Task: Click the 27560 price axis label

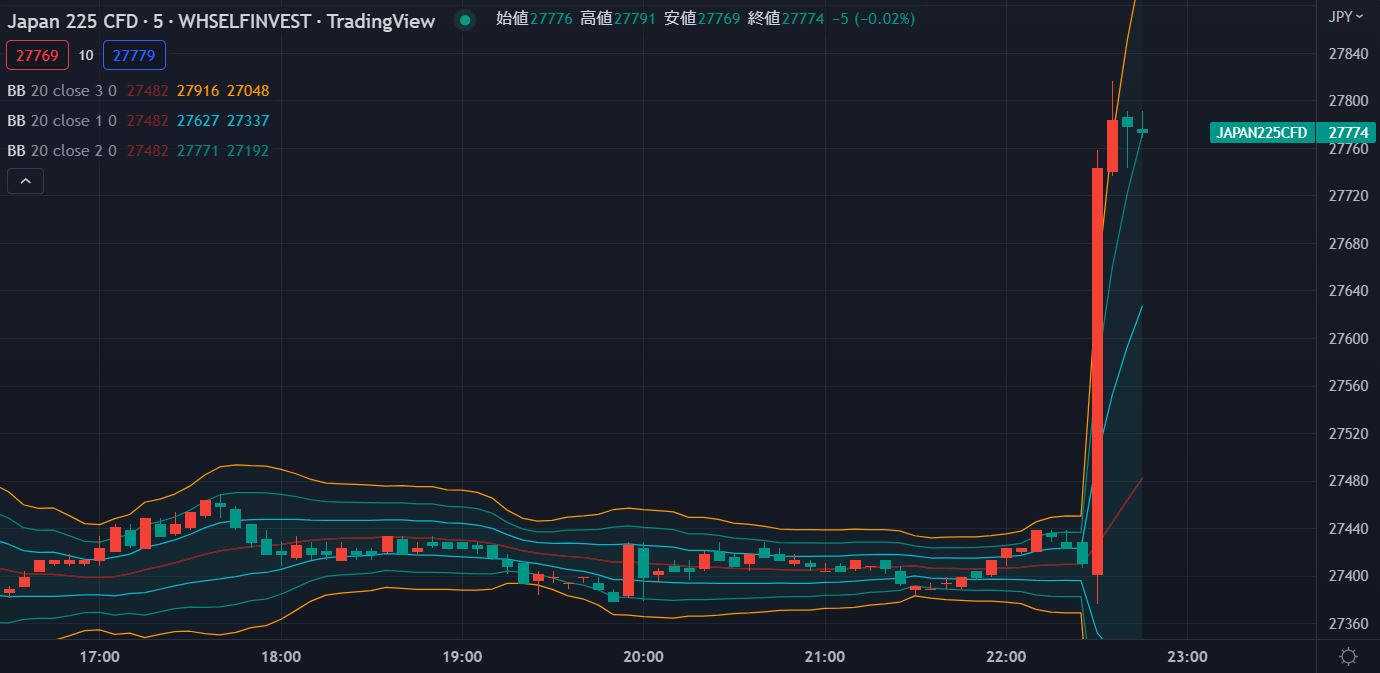Action: tap(1348, 386)
